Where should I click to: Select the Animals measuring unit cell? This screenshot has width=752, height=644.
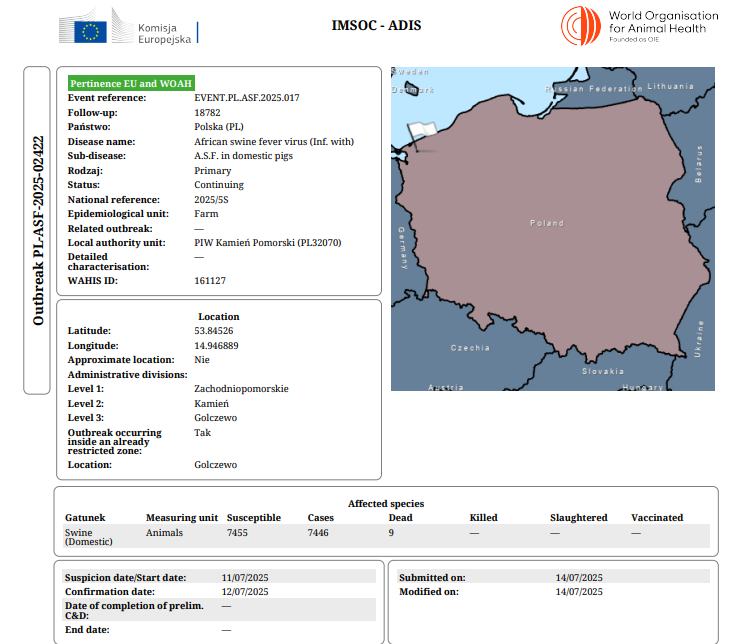164,533
